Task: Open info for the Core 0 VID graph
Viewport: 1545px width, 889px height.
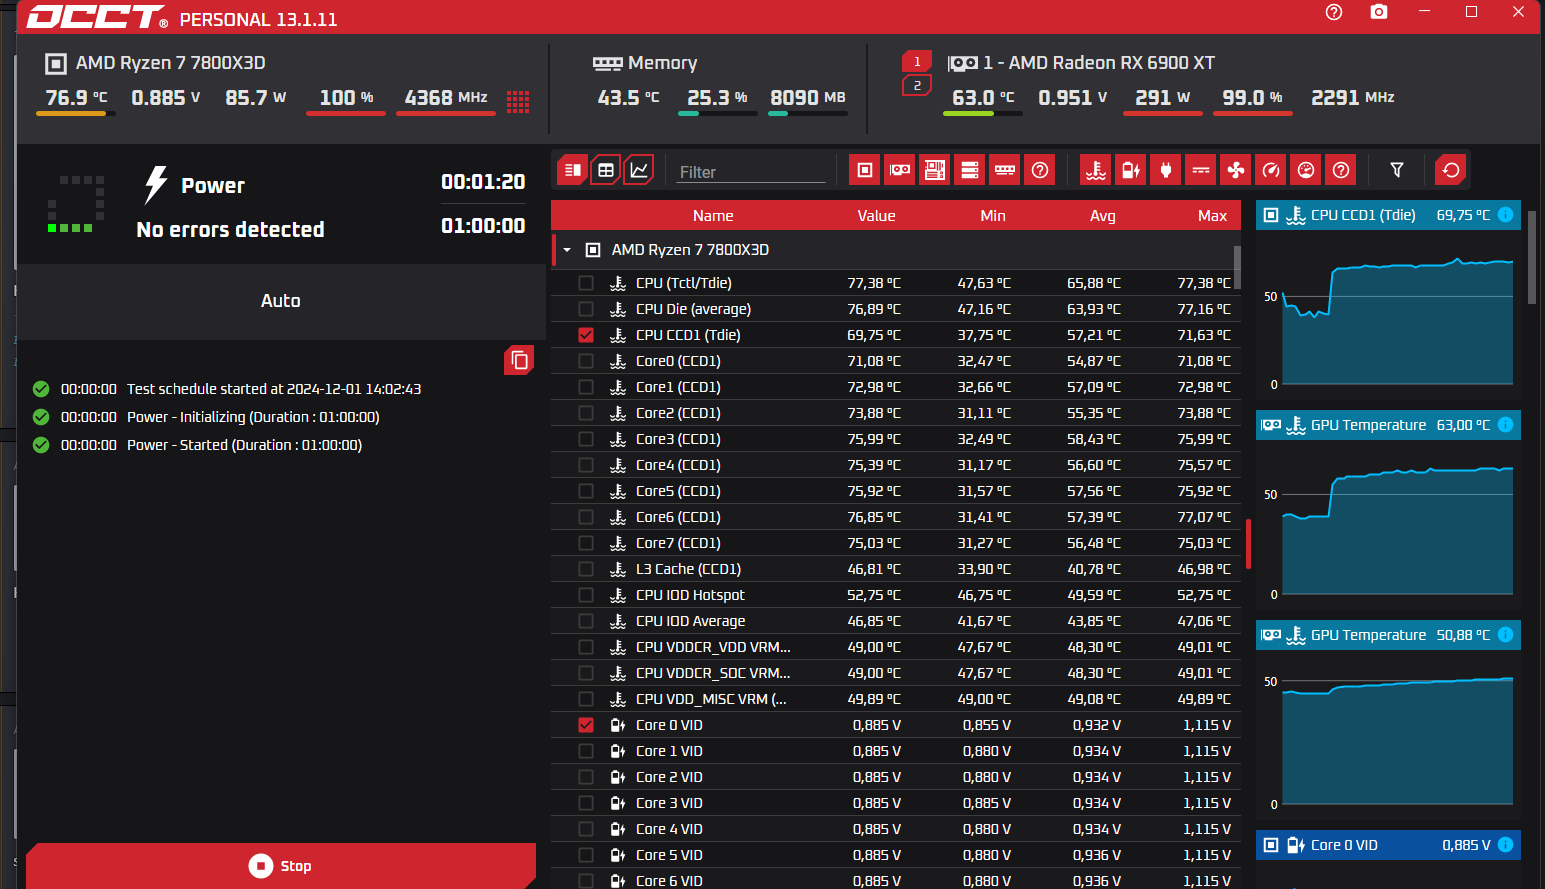Action: tap(1506, 845)
